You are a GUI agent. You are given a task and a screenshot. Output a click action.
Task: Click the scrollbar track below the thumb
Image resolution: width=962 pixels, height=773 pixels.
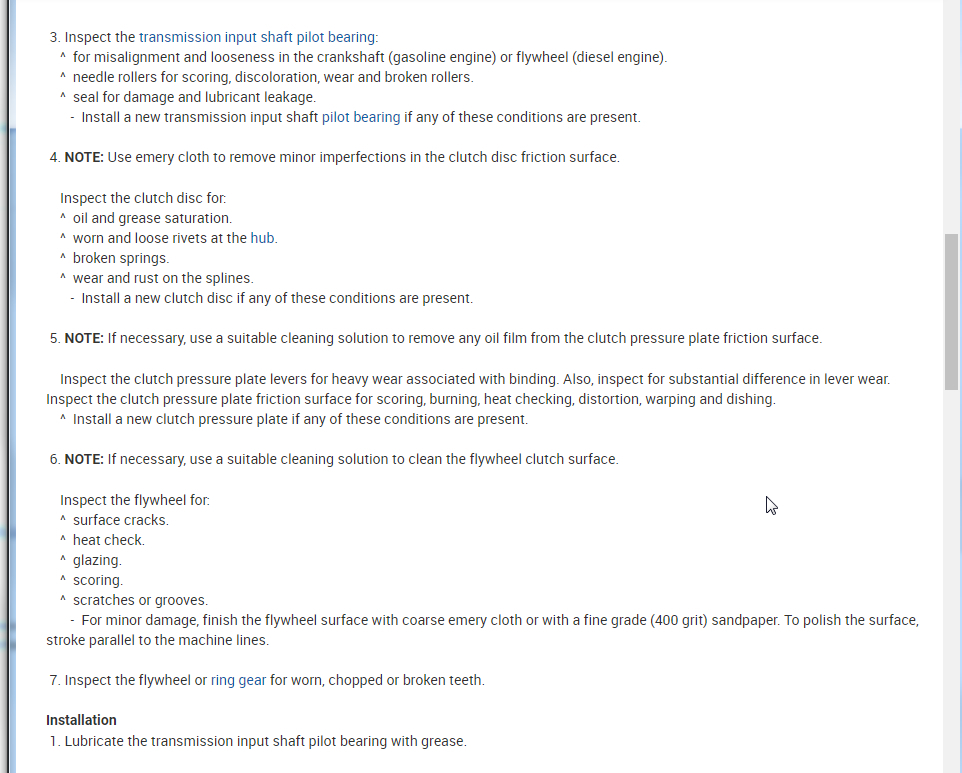[951, 580]
